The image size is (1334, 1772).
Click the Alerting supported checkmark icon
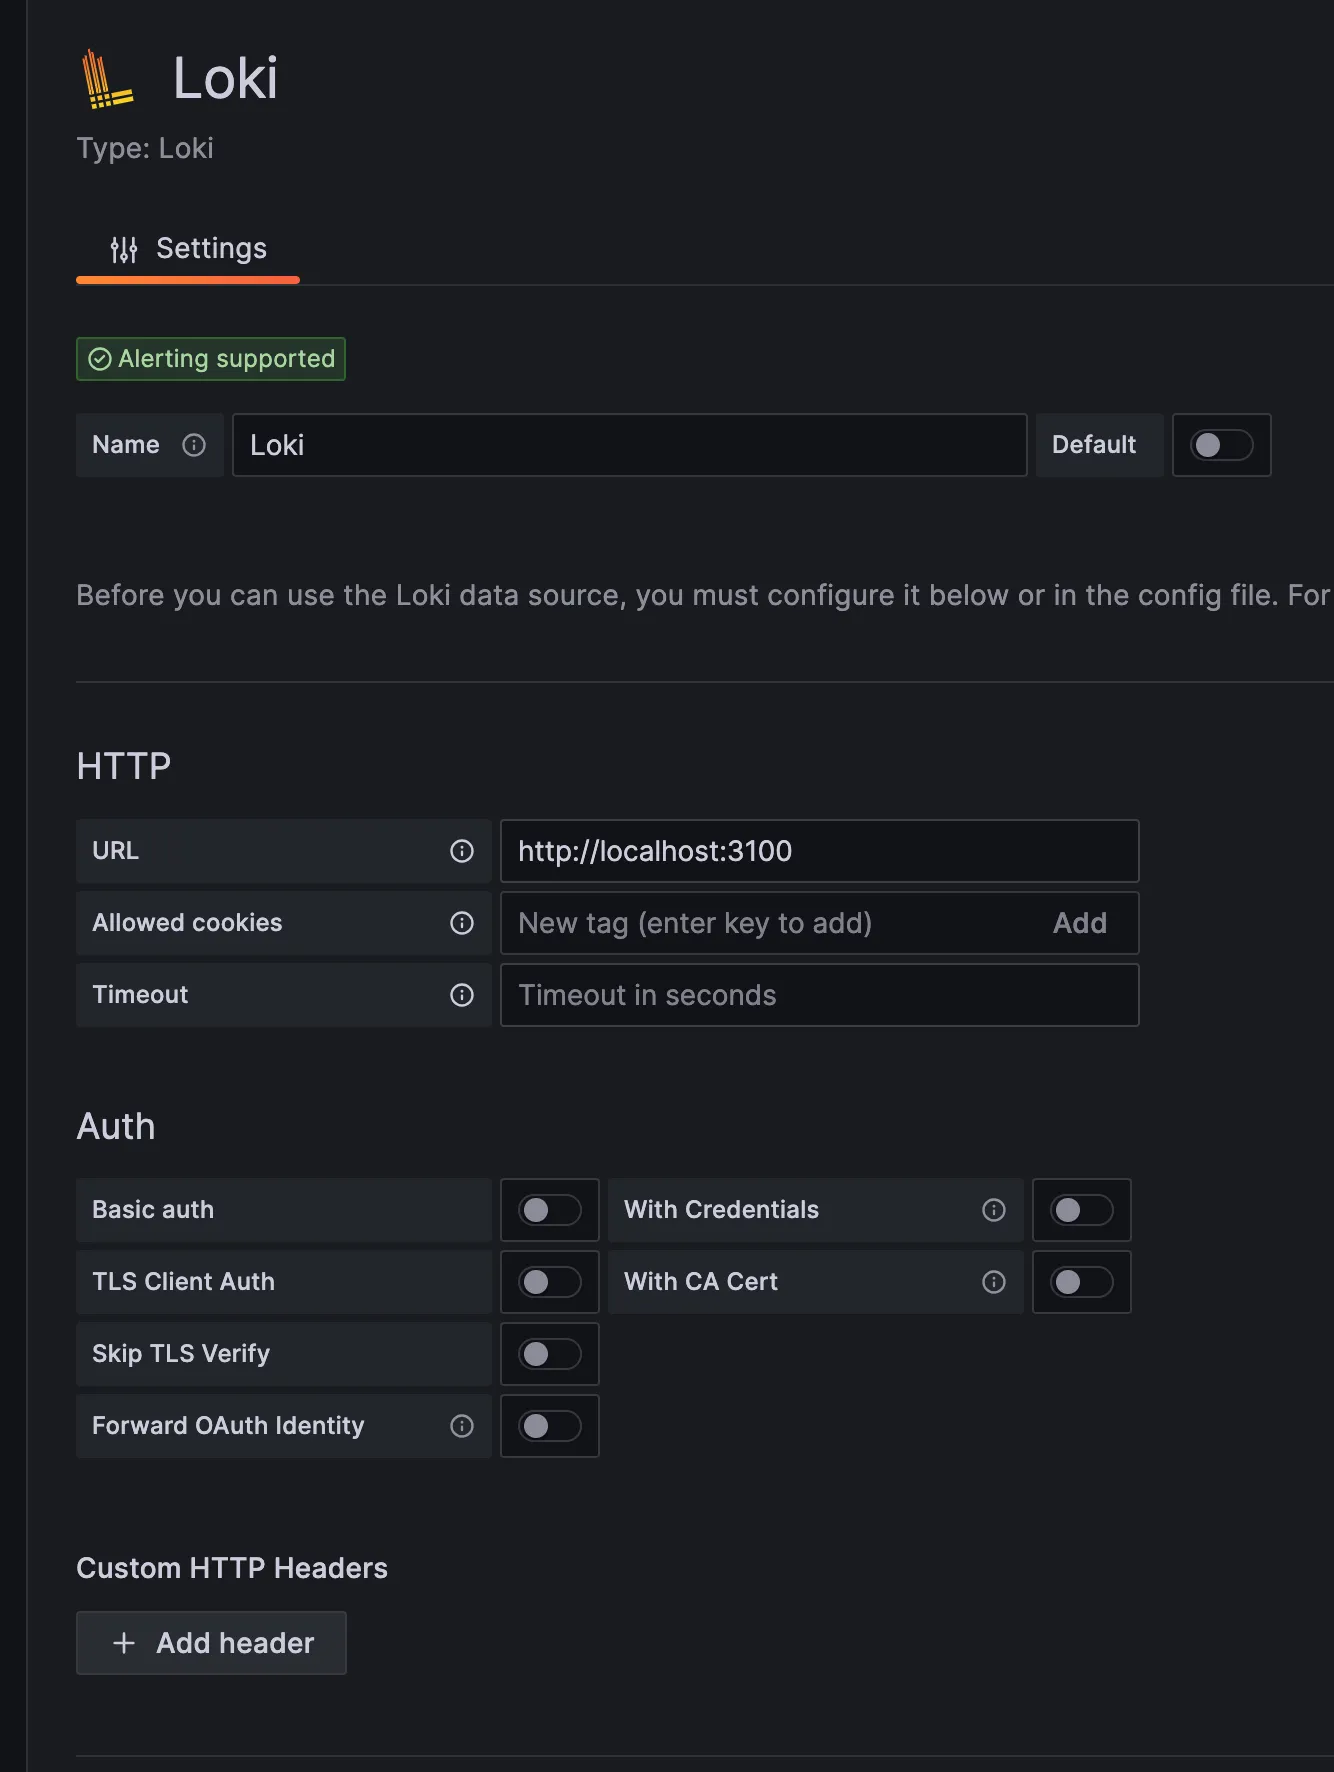point(100,359)
